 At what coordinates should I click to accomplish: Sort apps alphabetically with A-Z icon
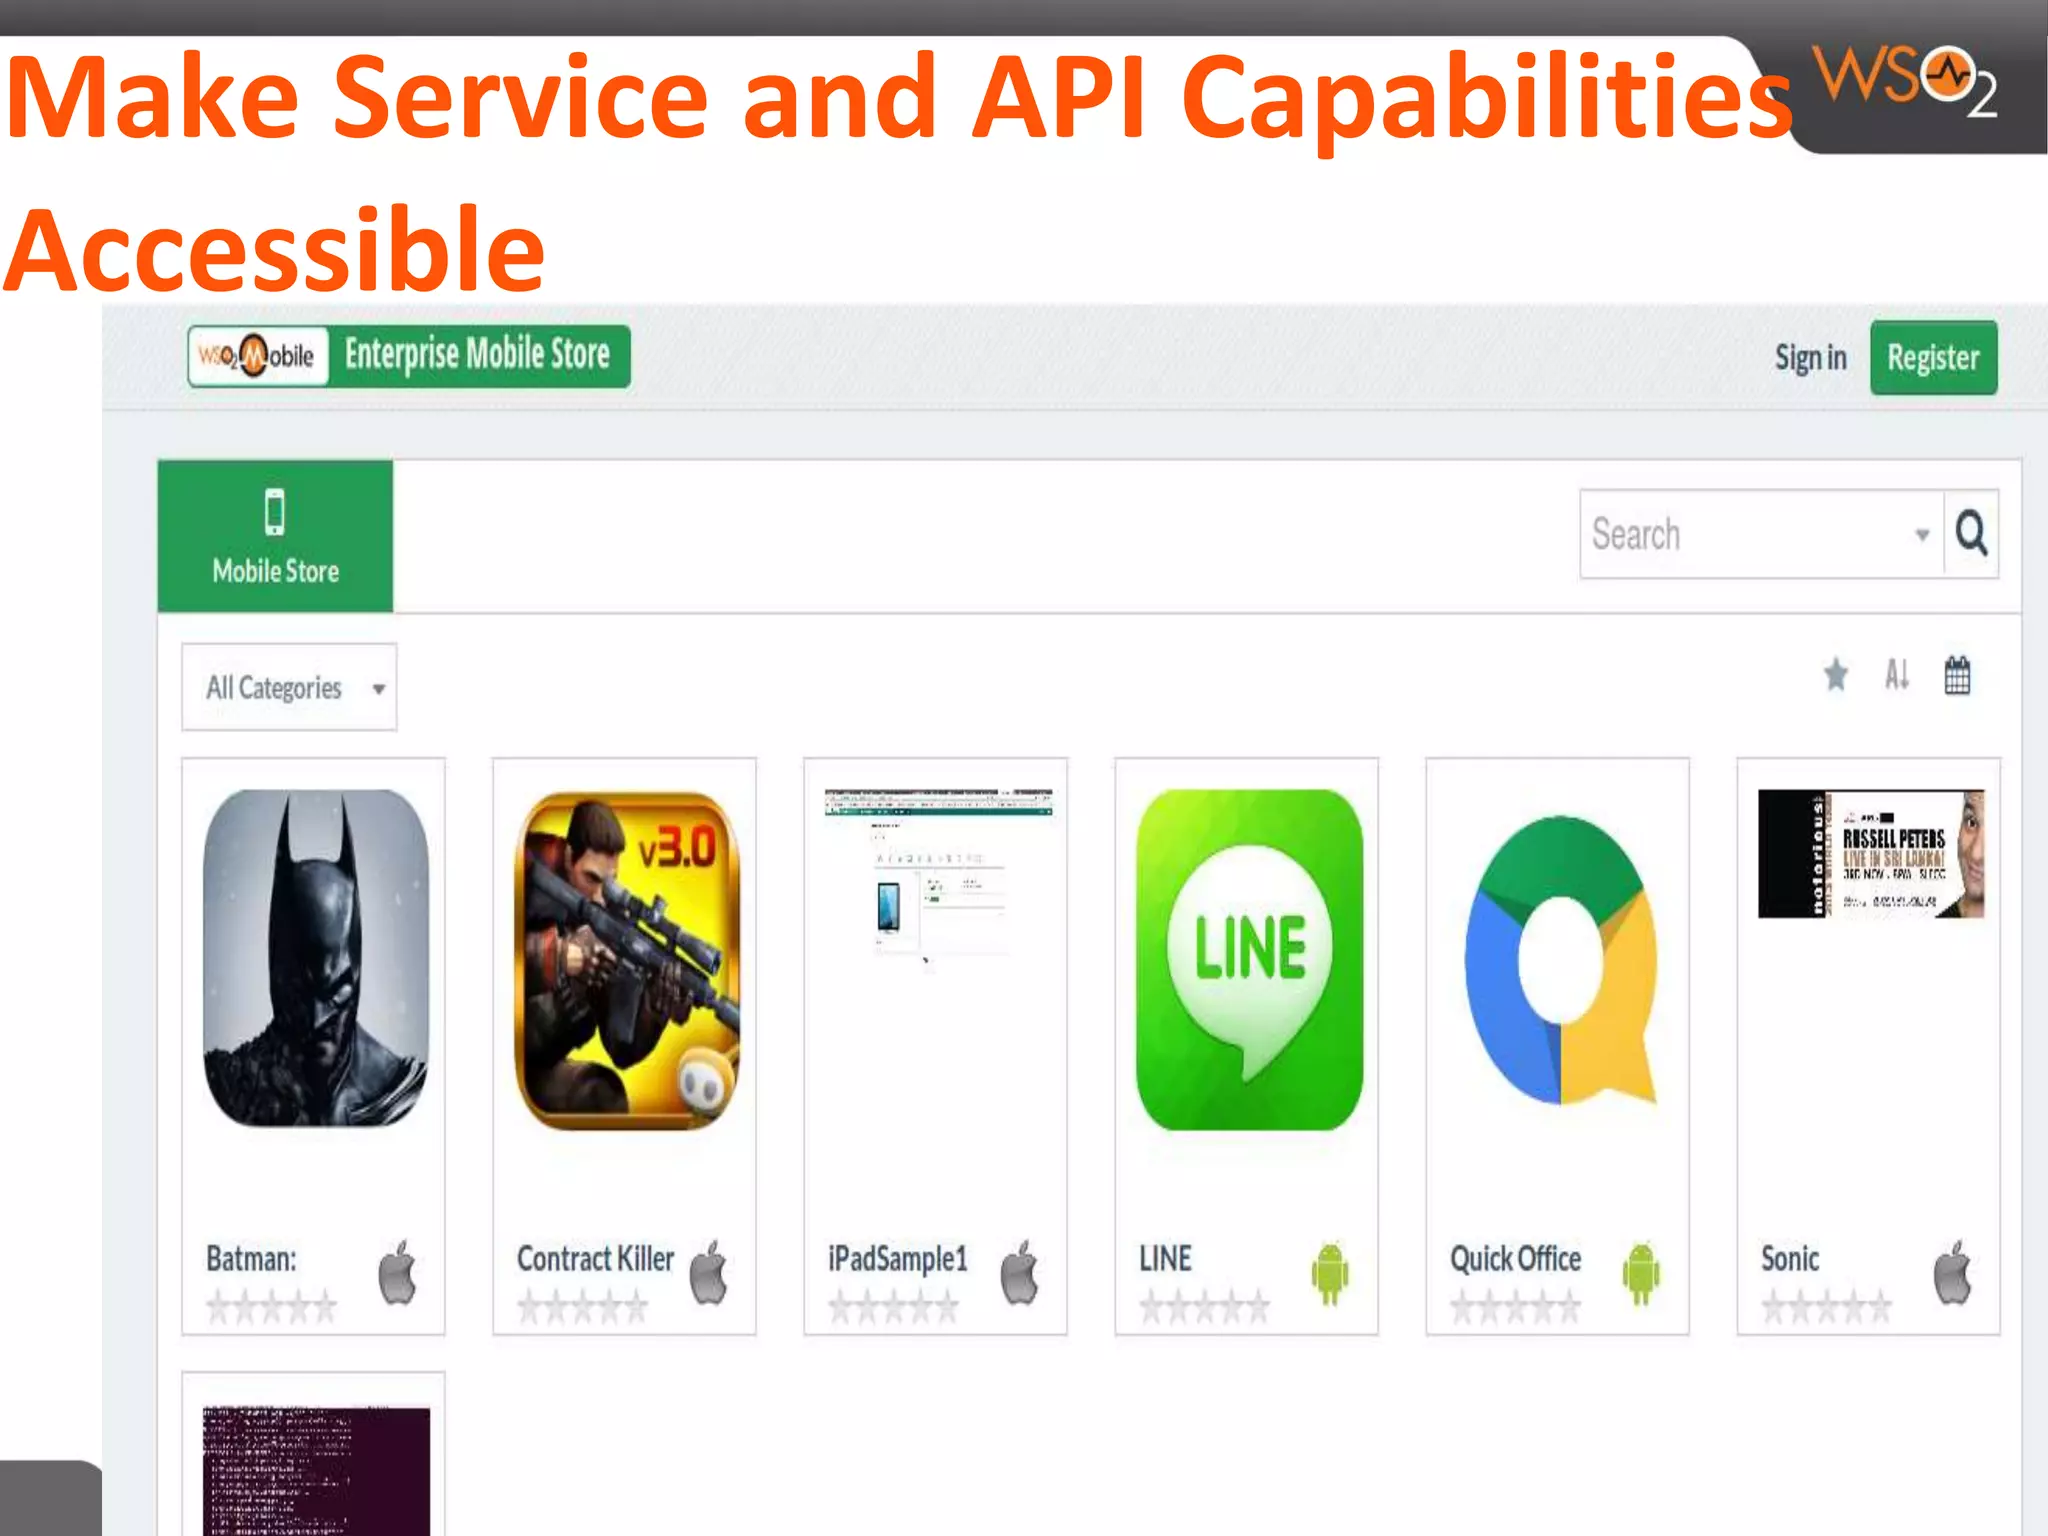[x=1897, y=675]
